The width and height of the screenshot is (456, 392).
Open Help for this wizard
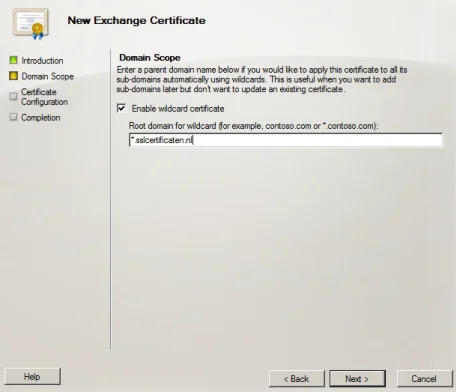32,377
